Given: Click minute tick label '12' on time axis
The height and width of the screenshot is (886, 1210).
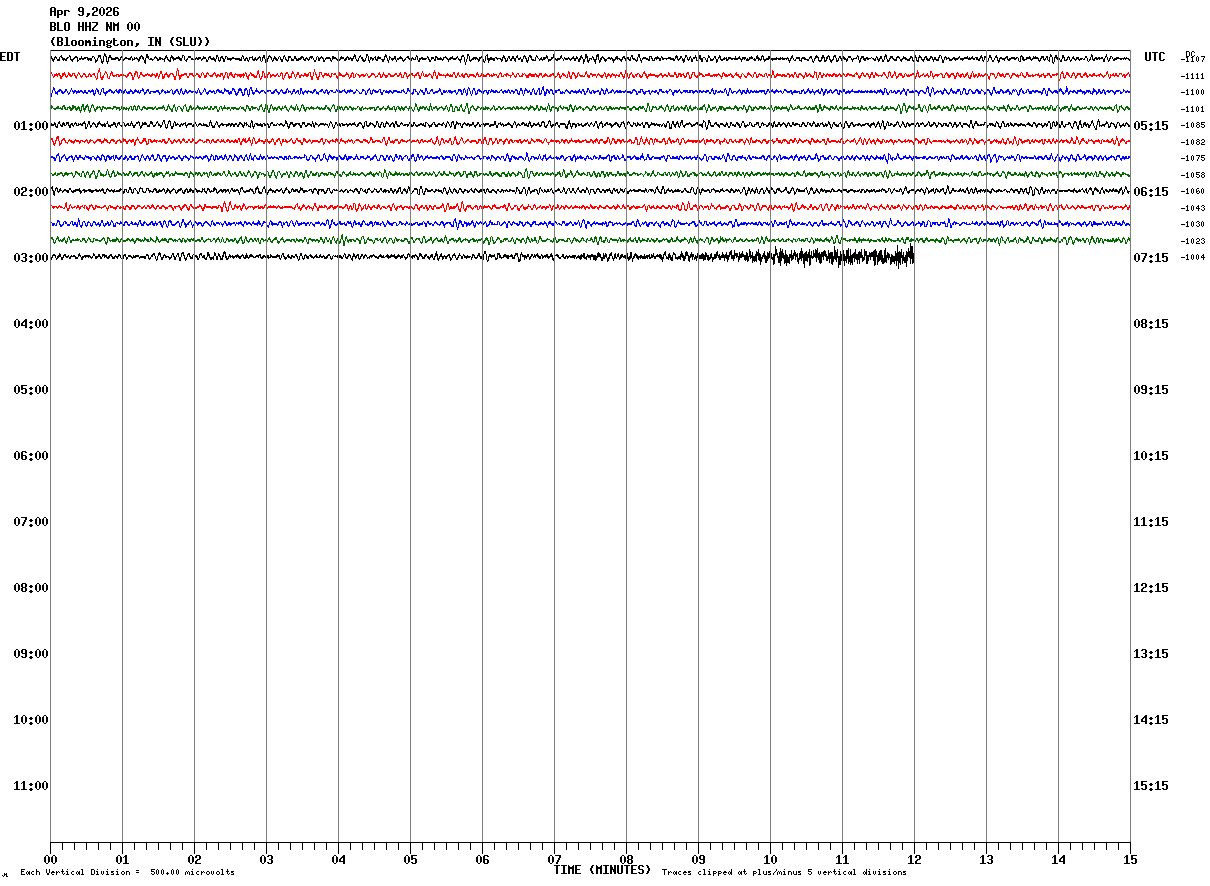Looking at the screenshot, I should point(914,860).
